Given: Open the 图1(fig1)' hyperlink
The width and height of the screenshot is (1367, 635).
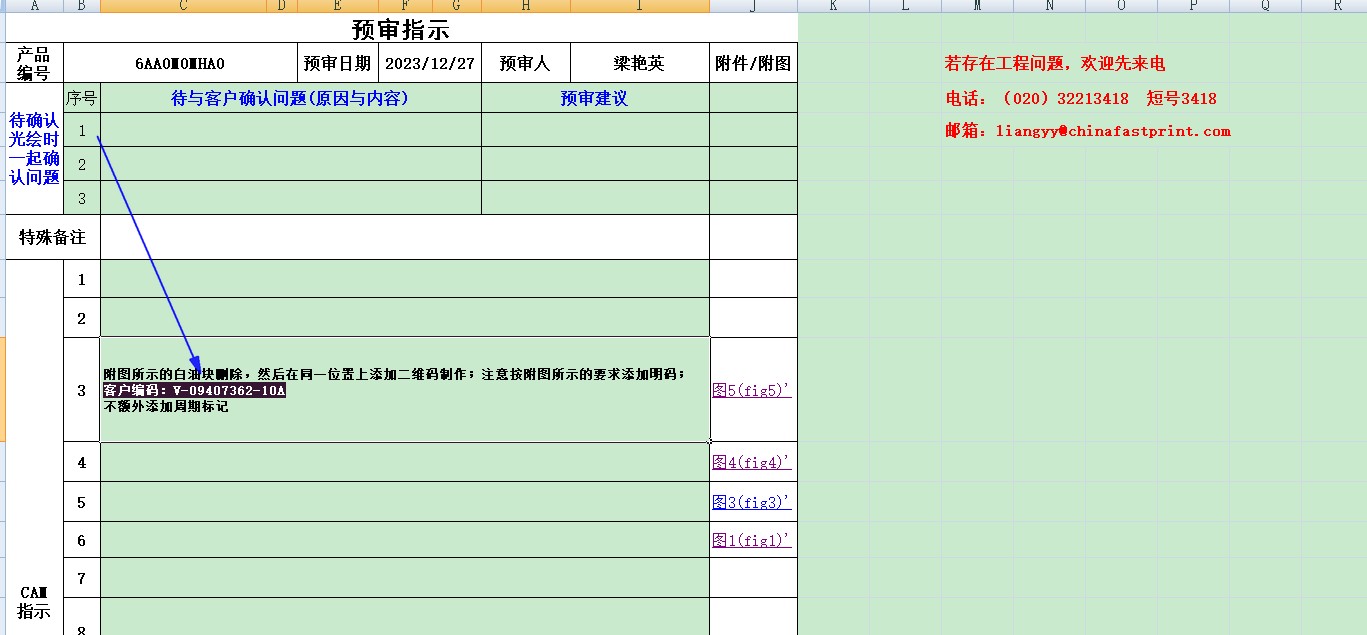Looking at the screenshot, I should (751, 540).
